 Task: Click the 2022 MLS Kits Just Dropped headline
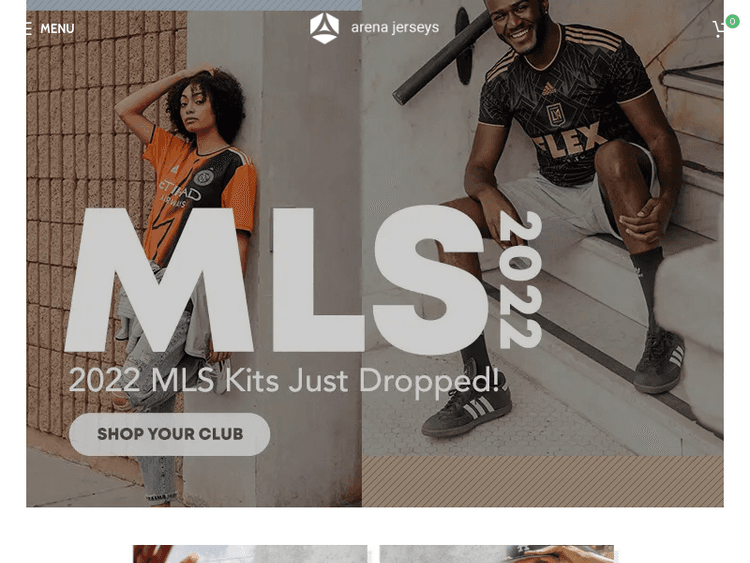284,381
